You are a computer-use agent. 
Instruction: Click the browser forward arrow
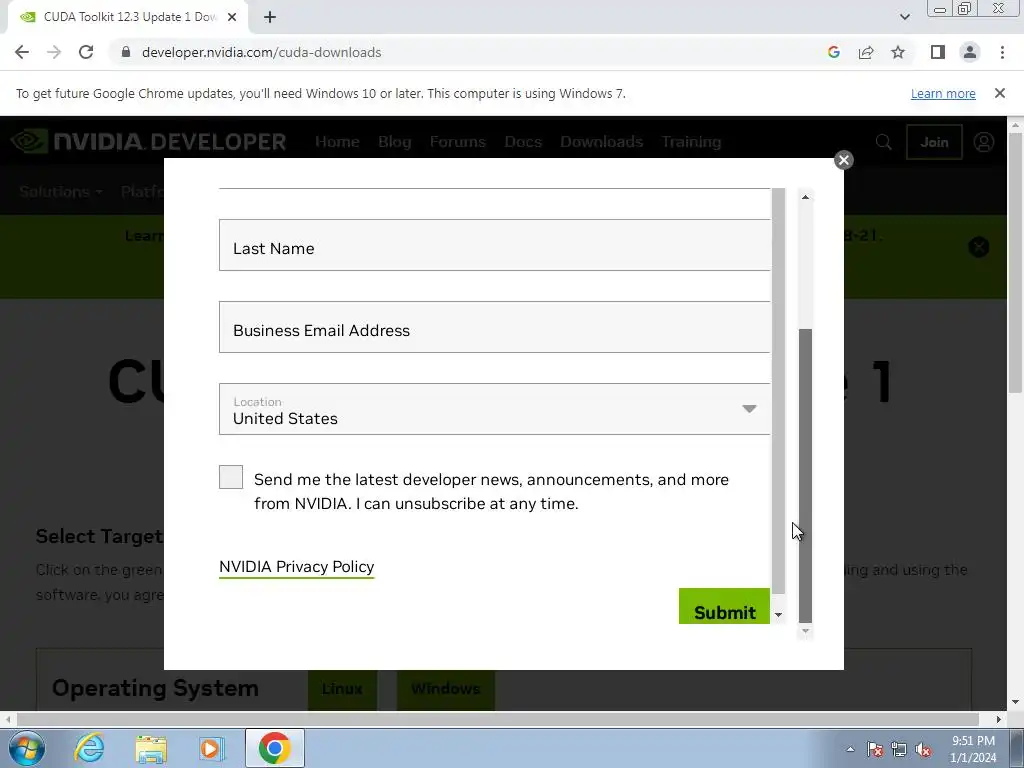tap(54, 52)
